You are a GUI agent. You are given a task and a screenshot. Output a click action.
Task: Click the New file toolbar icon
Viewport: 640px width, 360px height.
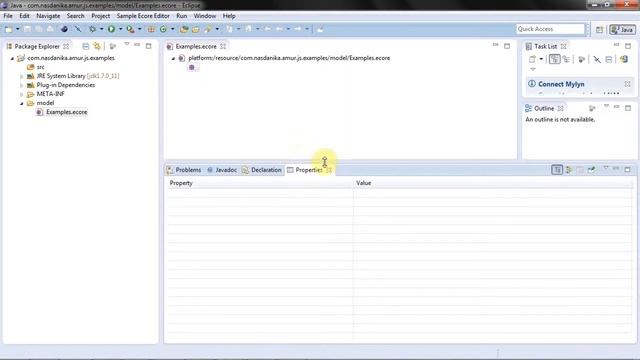9,29
